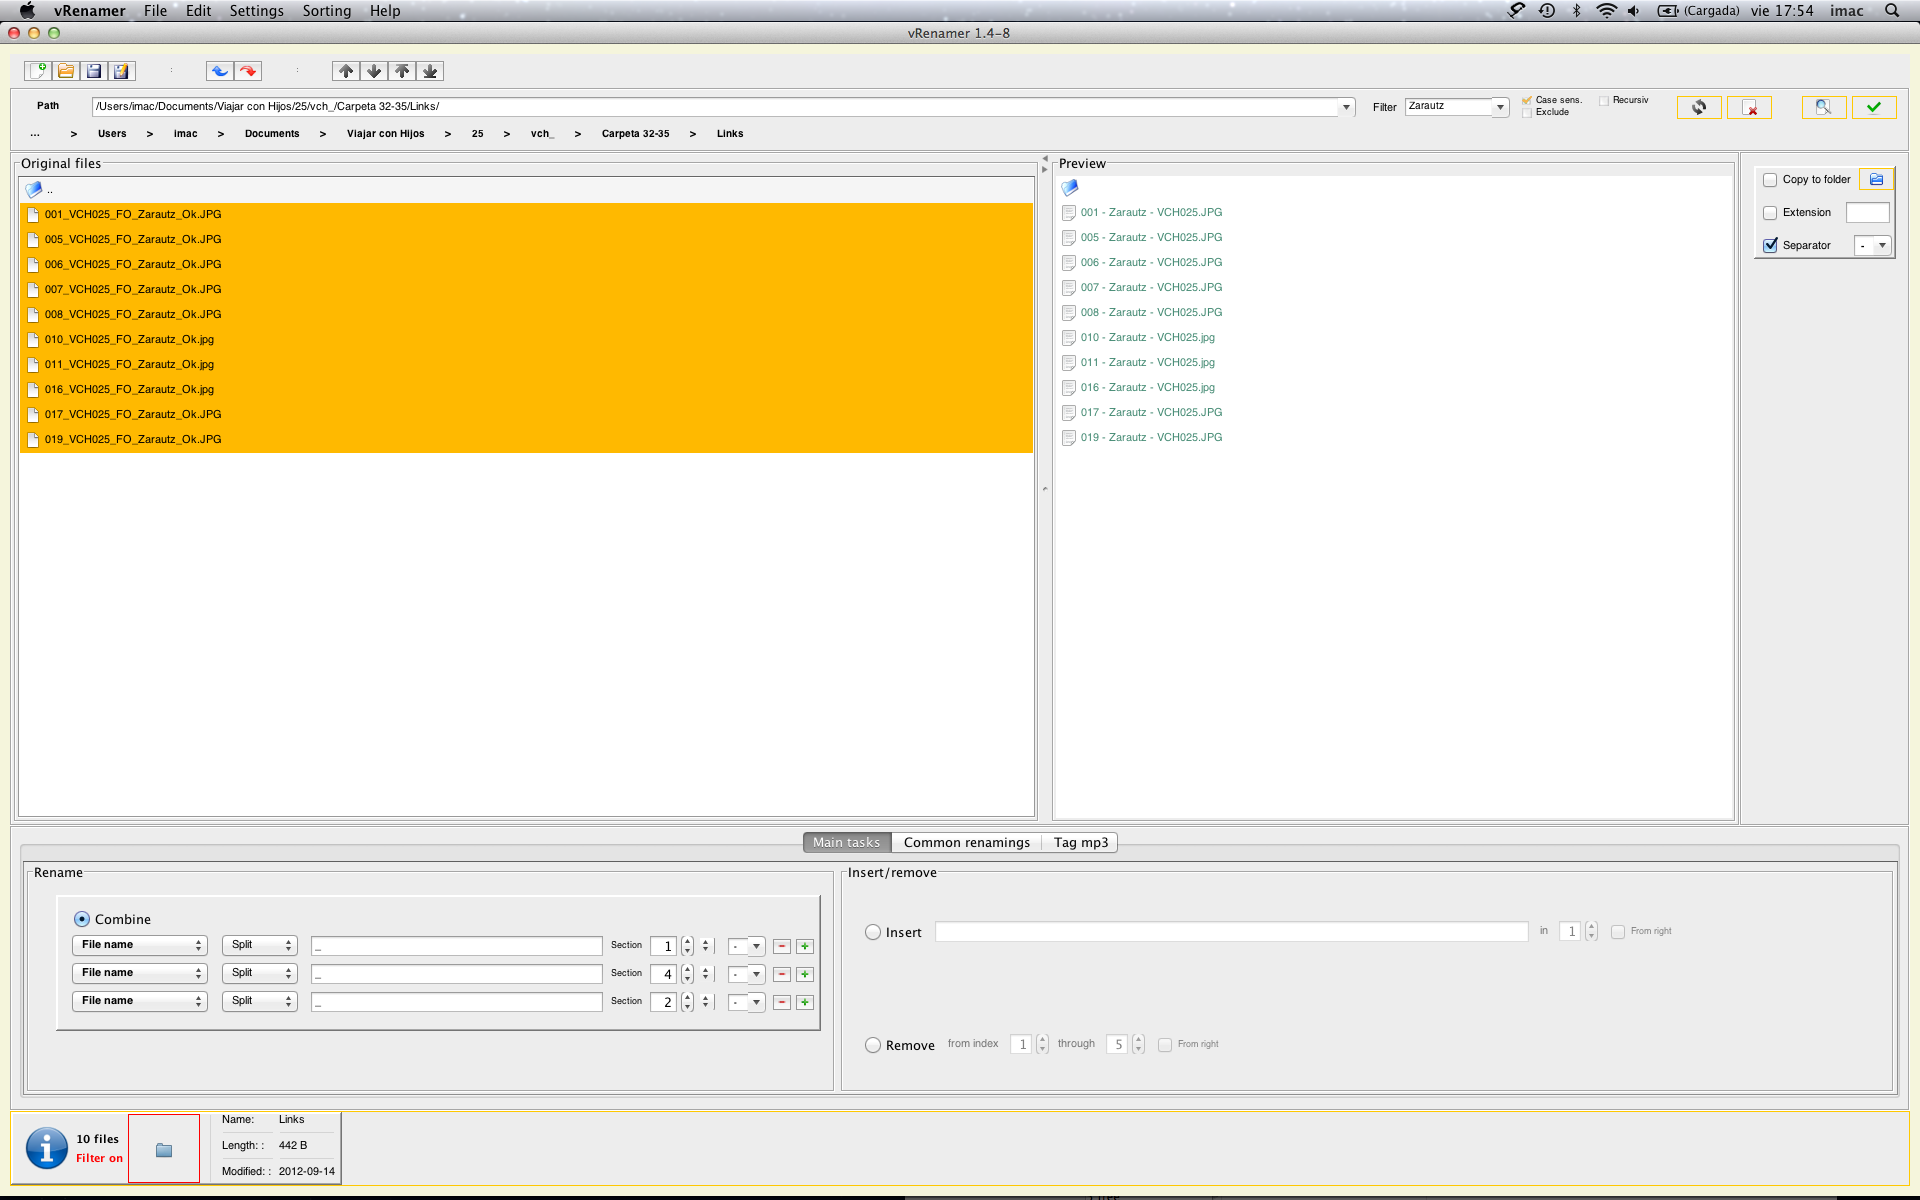Click the move to bottom arrow icon
The image size is (1920, 1200).
(x=430, y=71)
